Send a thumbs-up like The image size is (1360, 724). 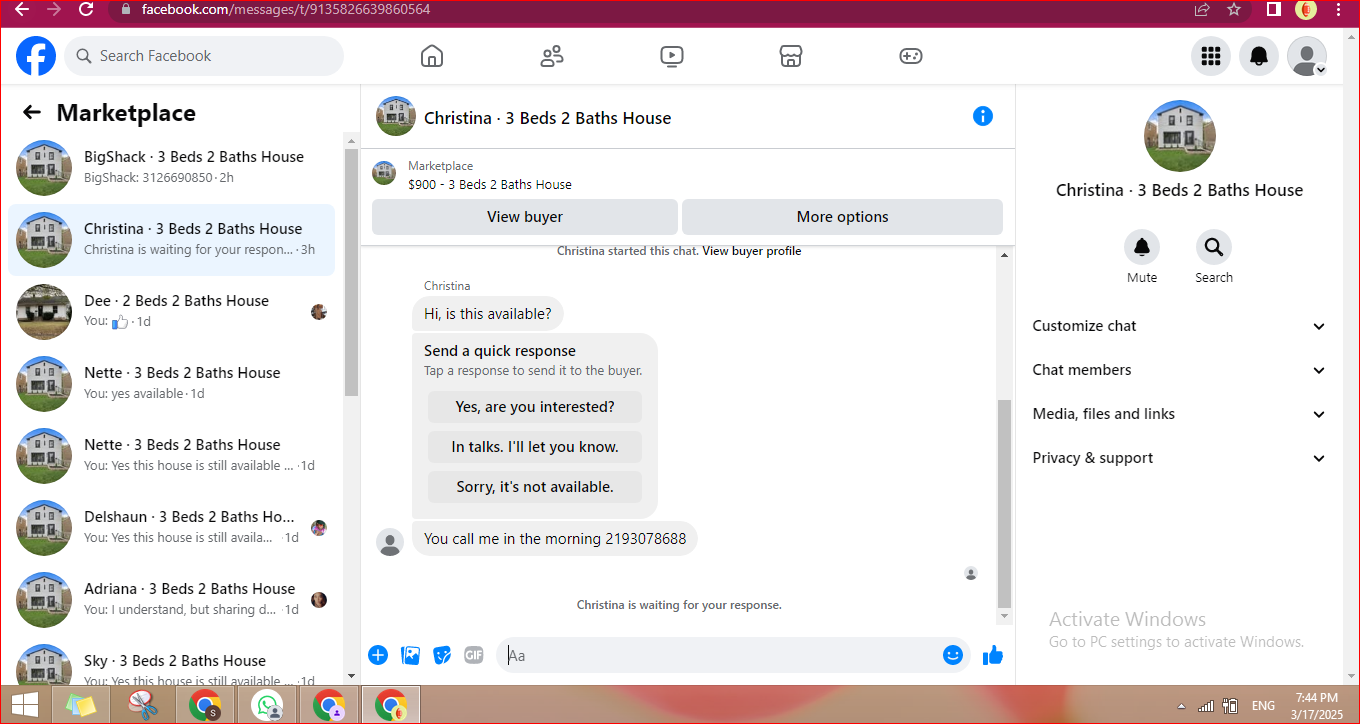pos(992,655)
